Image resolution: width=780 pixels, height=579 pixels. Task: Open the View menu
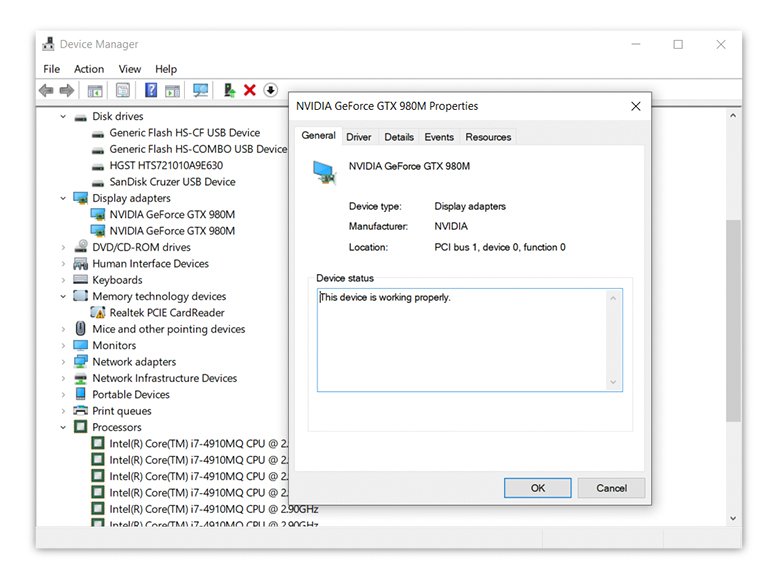point(130,69)
